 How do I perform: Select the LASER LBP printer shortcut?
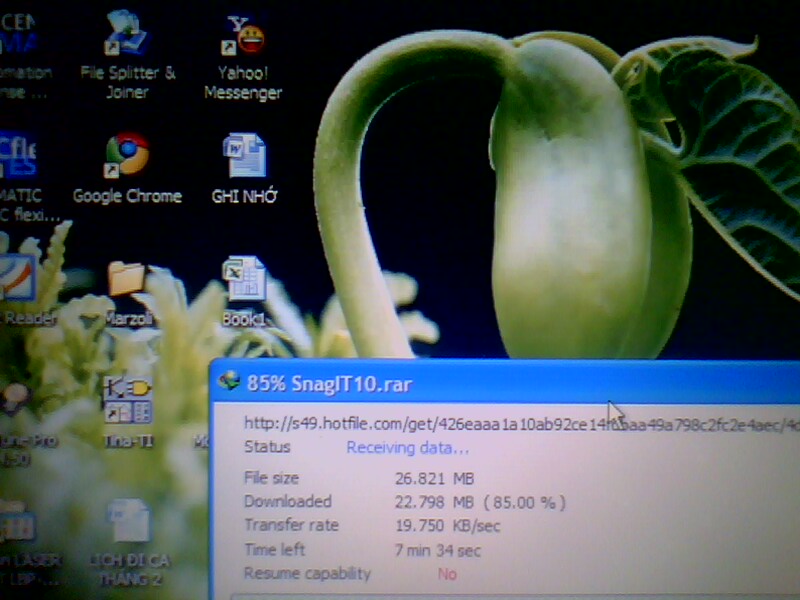[x=18, y=526]
